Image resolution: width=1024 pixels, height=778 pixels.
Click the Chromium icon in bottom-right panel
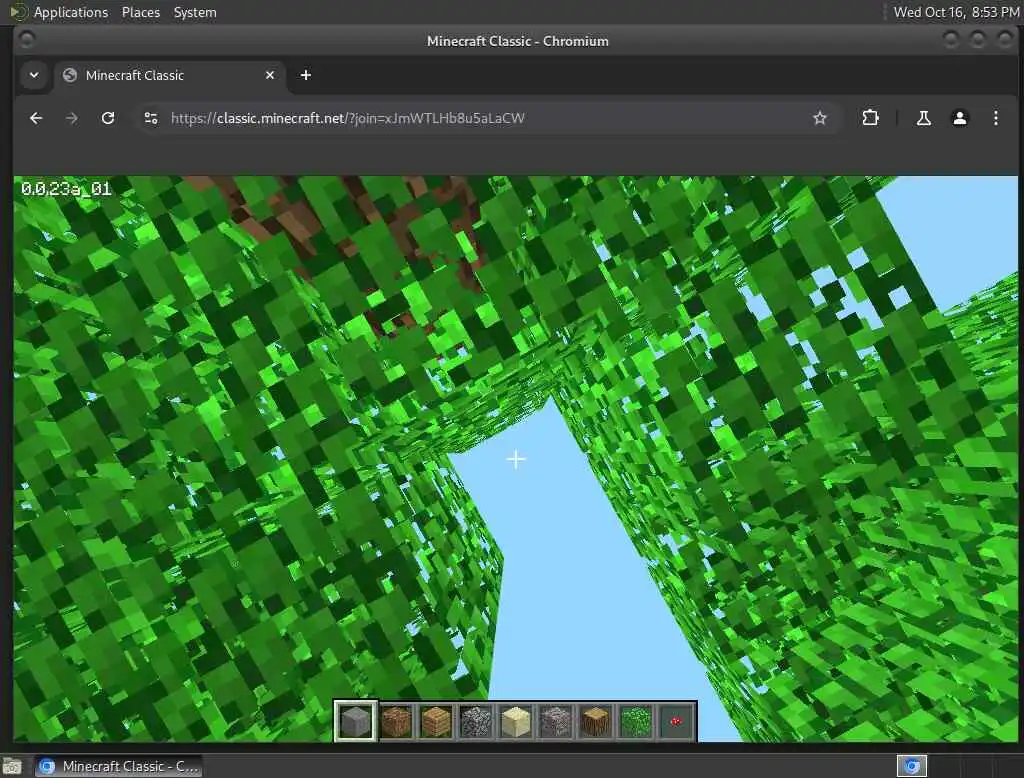click(x=912, y=766)
